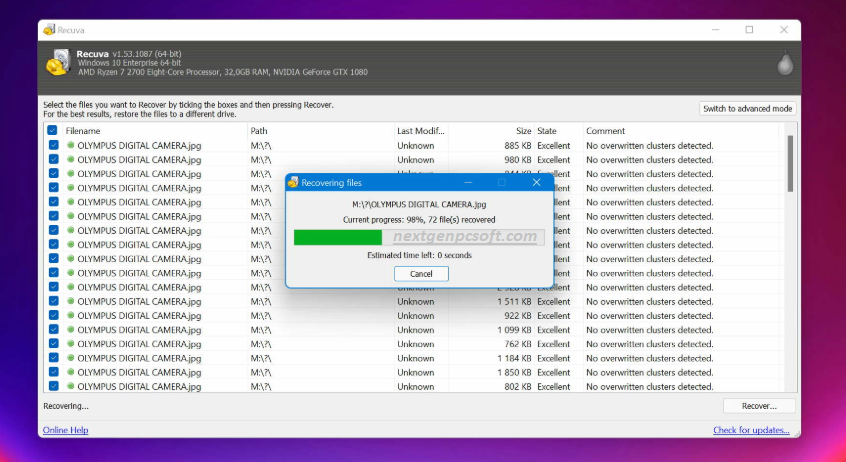Uncheck the checkbox for the 762 KB file
The height and width of the screenshot is (462, 846).
pos(53,343)
